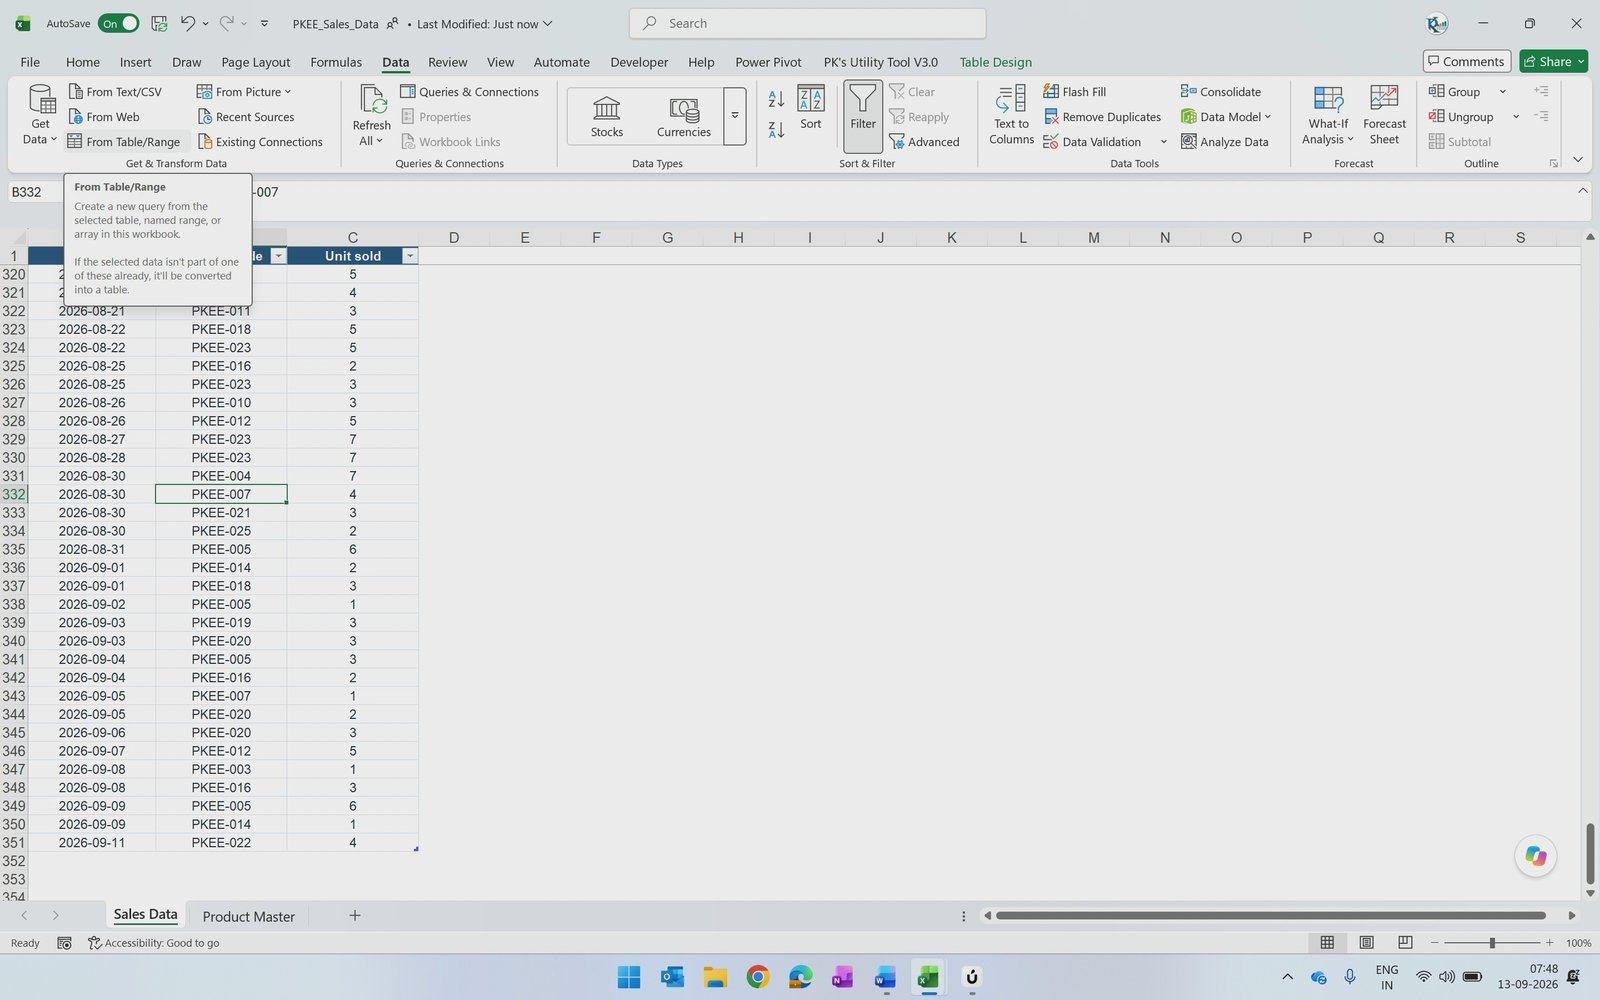Create a Forecast Sheet

pyautogui.click(x=1384, y=115)
